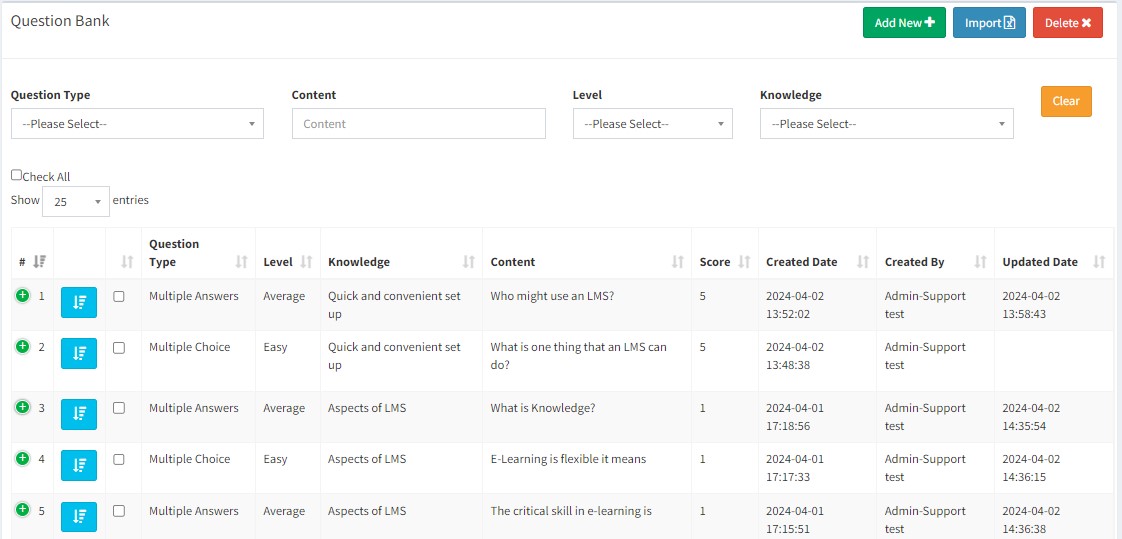Tick the Check All checkbox
The image size is (1122, 539).
click(16, 175)
